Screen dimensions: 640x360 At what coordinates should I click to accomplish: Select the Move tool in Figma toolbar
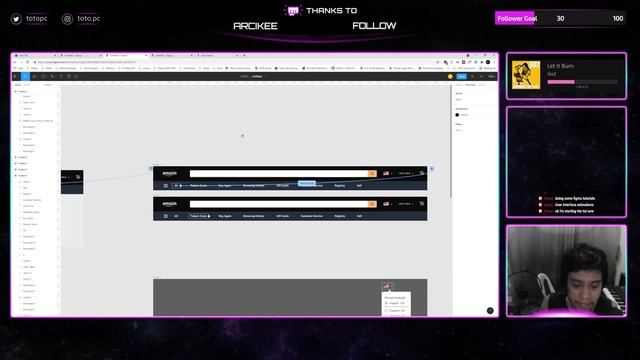click(25, 76)
